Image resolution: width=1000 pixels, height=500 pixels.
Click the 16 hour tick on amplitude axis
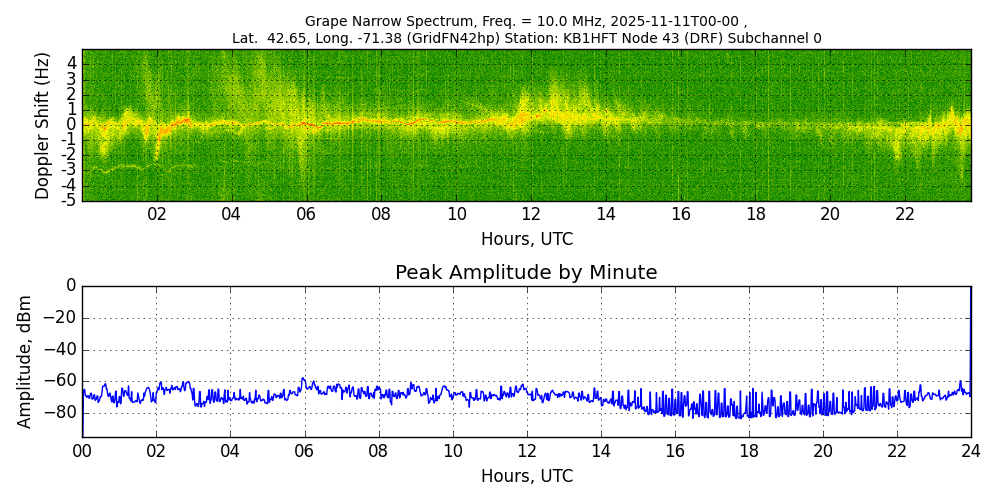(675, 451)
